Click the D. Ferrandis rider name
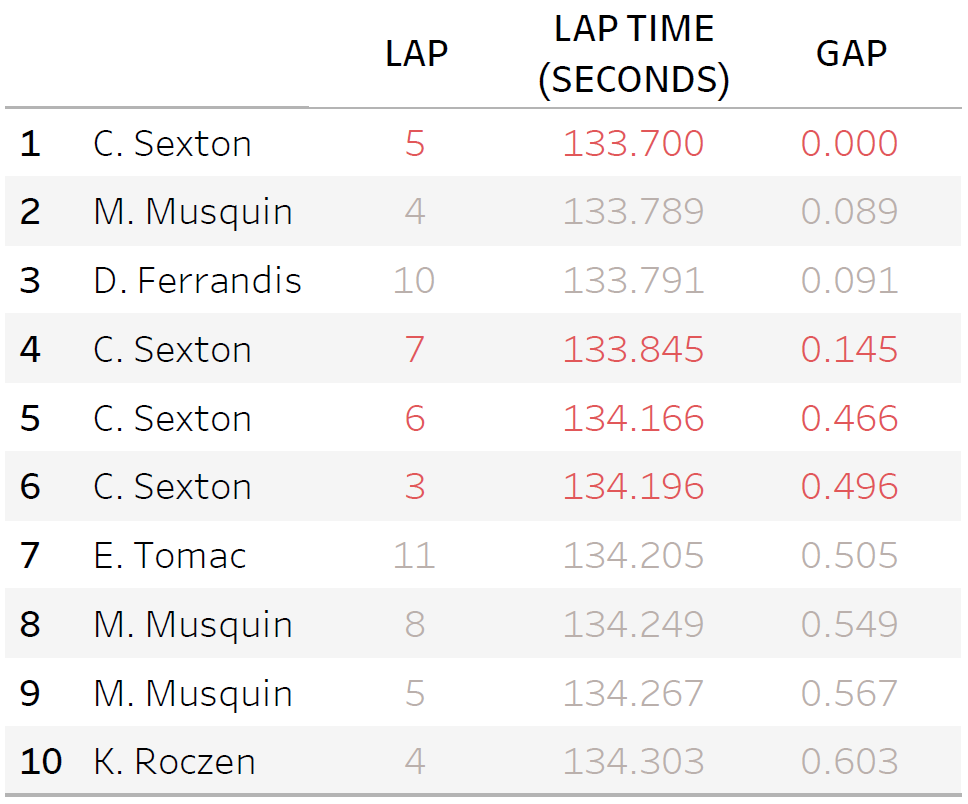968x804 pixels. (197, 281)
